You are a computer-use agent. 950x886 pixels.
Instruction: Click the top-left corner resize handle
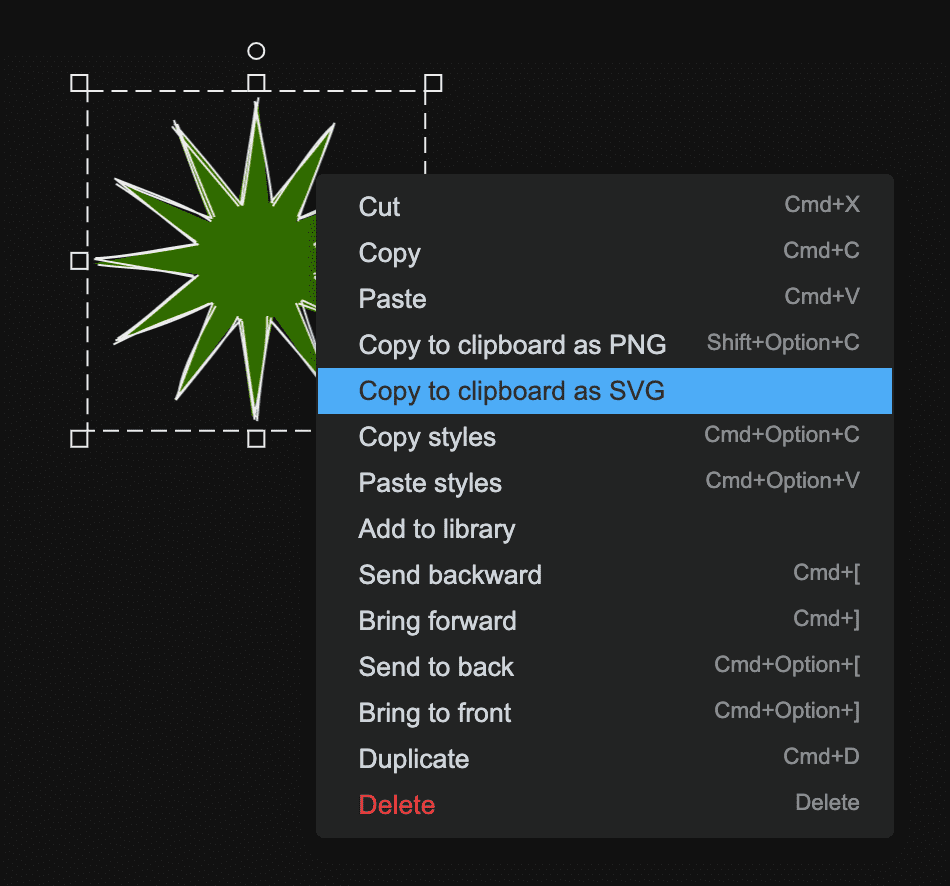tap(79, 84)
